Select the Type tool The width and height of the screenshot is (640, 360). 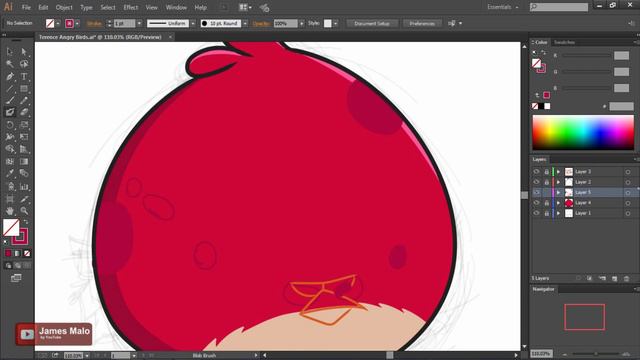(x=24, y=76)
